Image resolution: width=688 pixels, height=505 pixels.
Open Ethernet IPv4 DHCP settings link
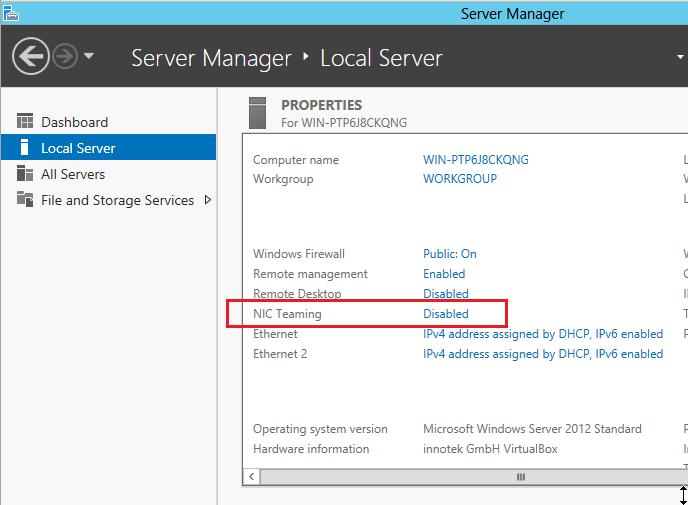[x=543, y=334]
